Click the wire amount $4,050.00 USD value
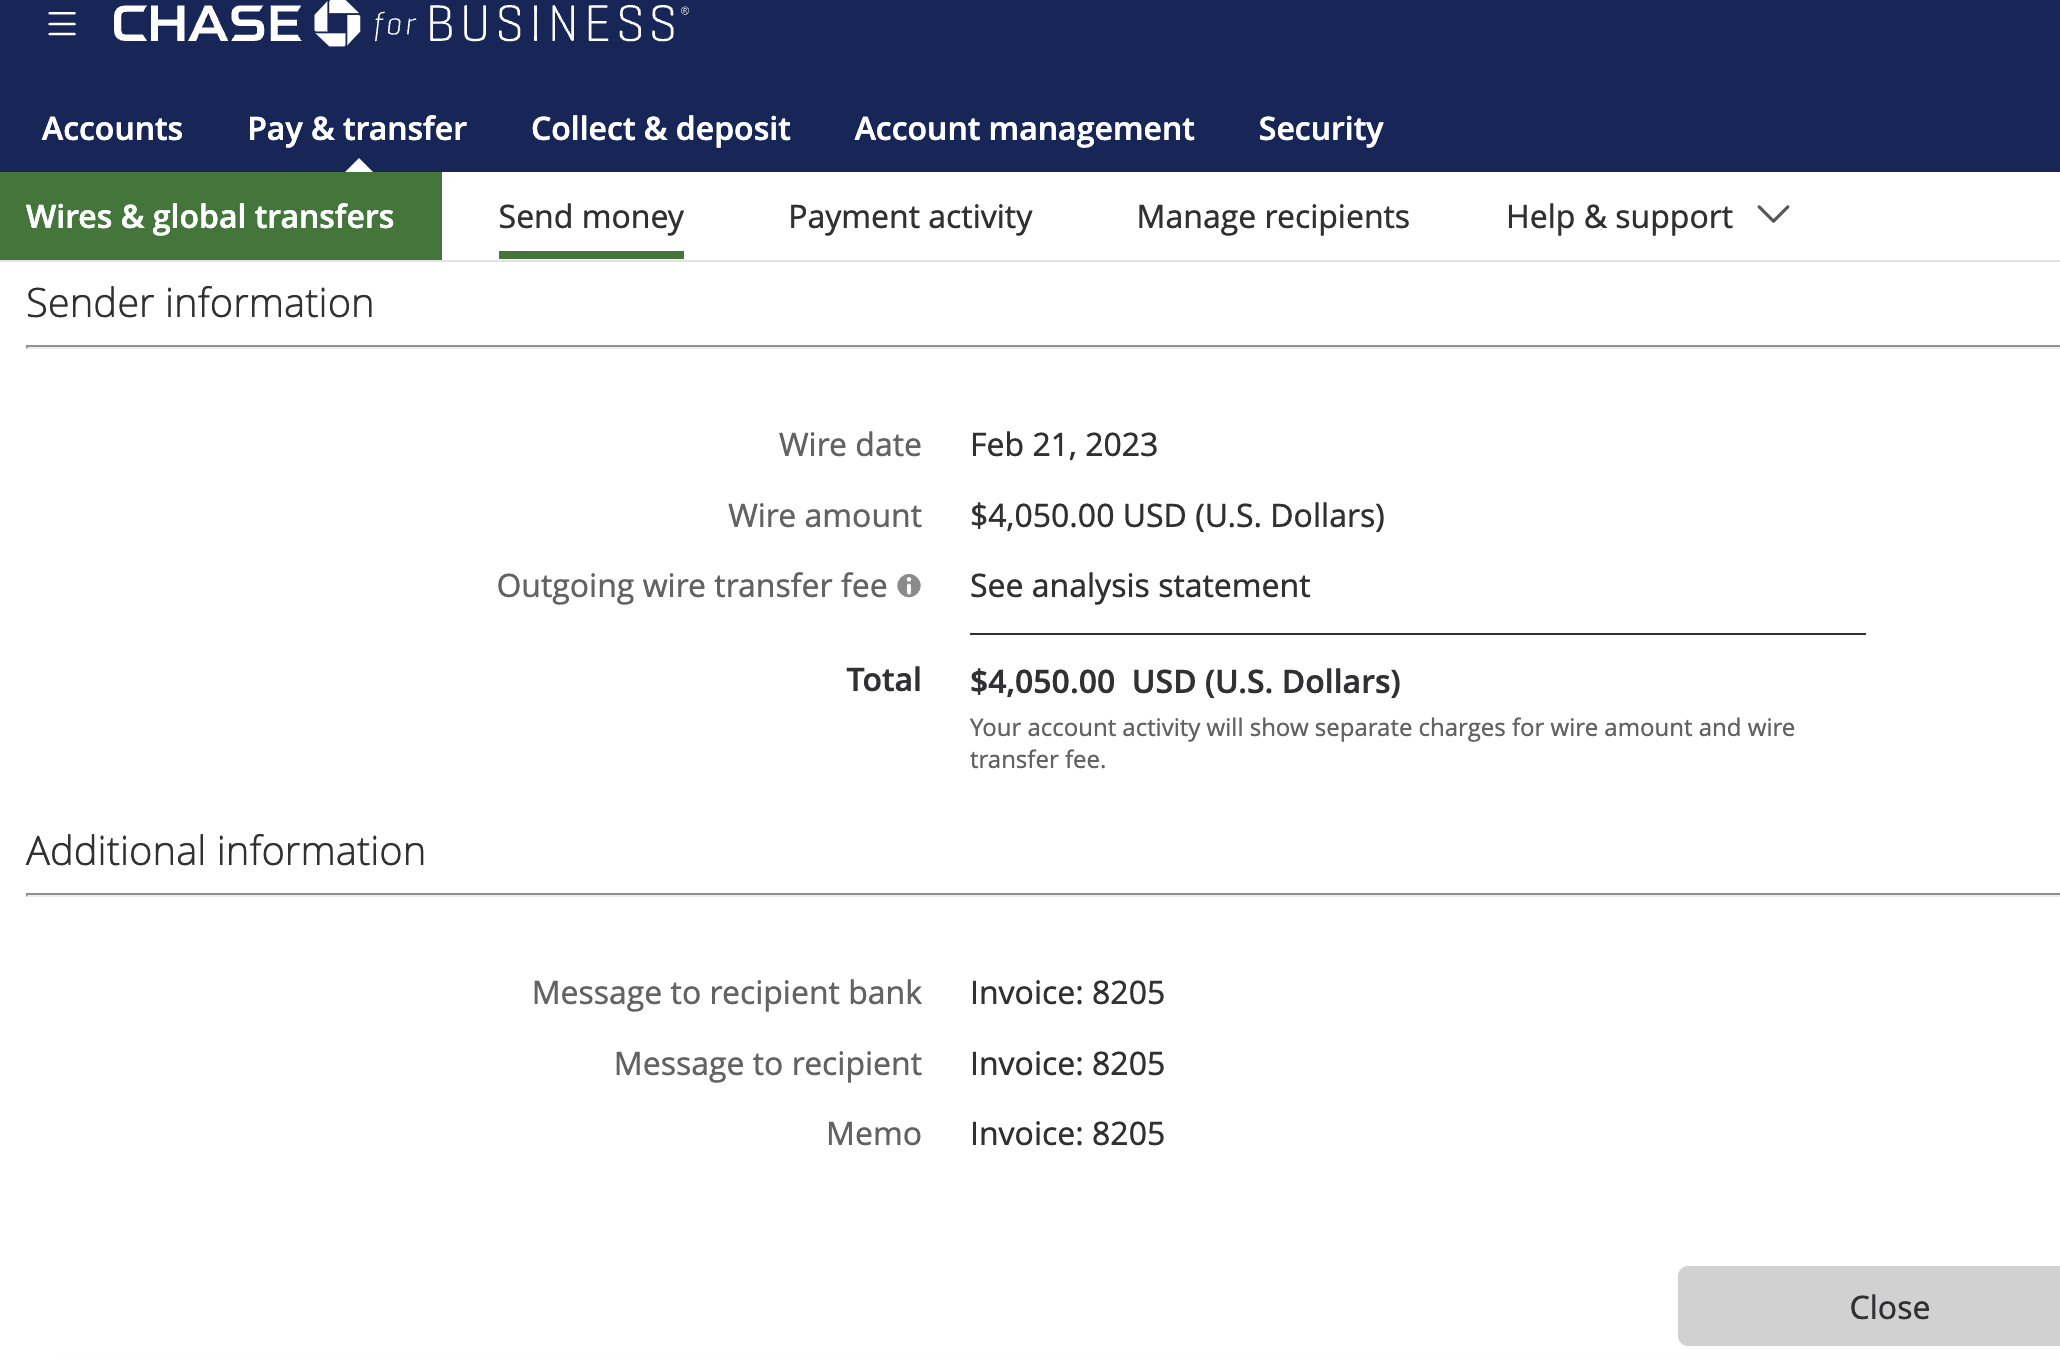The height and width of the screenshot is (1360, 2060). coord(1177,516)
